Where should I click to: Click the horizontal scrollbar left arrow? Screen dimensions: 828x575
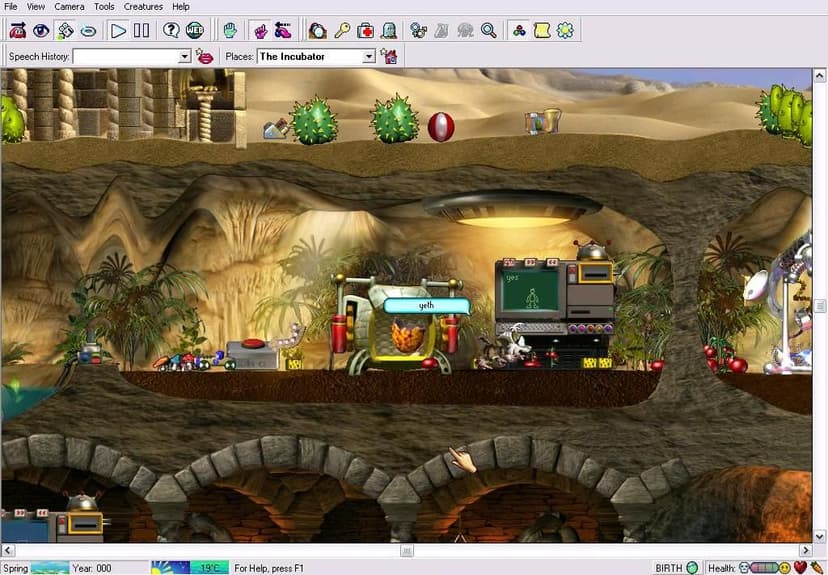coord(7,550)
